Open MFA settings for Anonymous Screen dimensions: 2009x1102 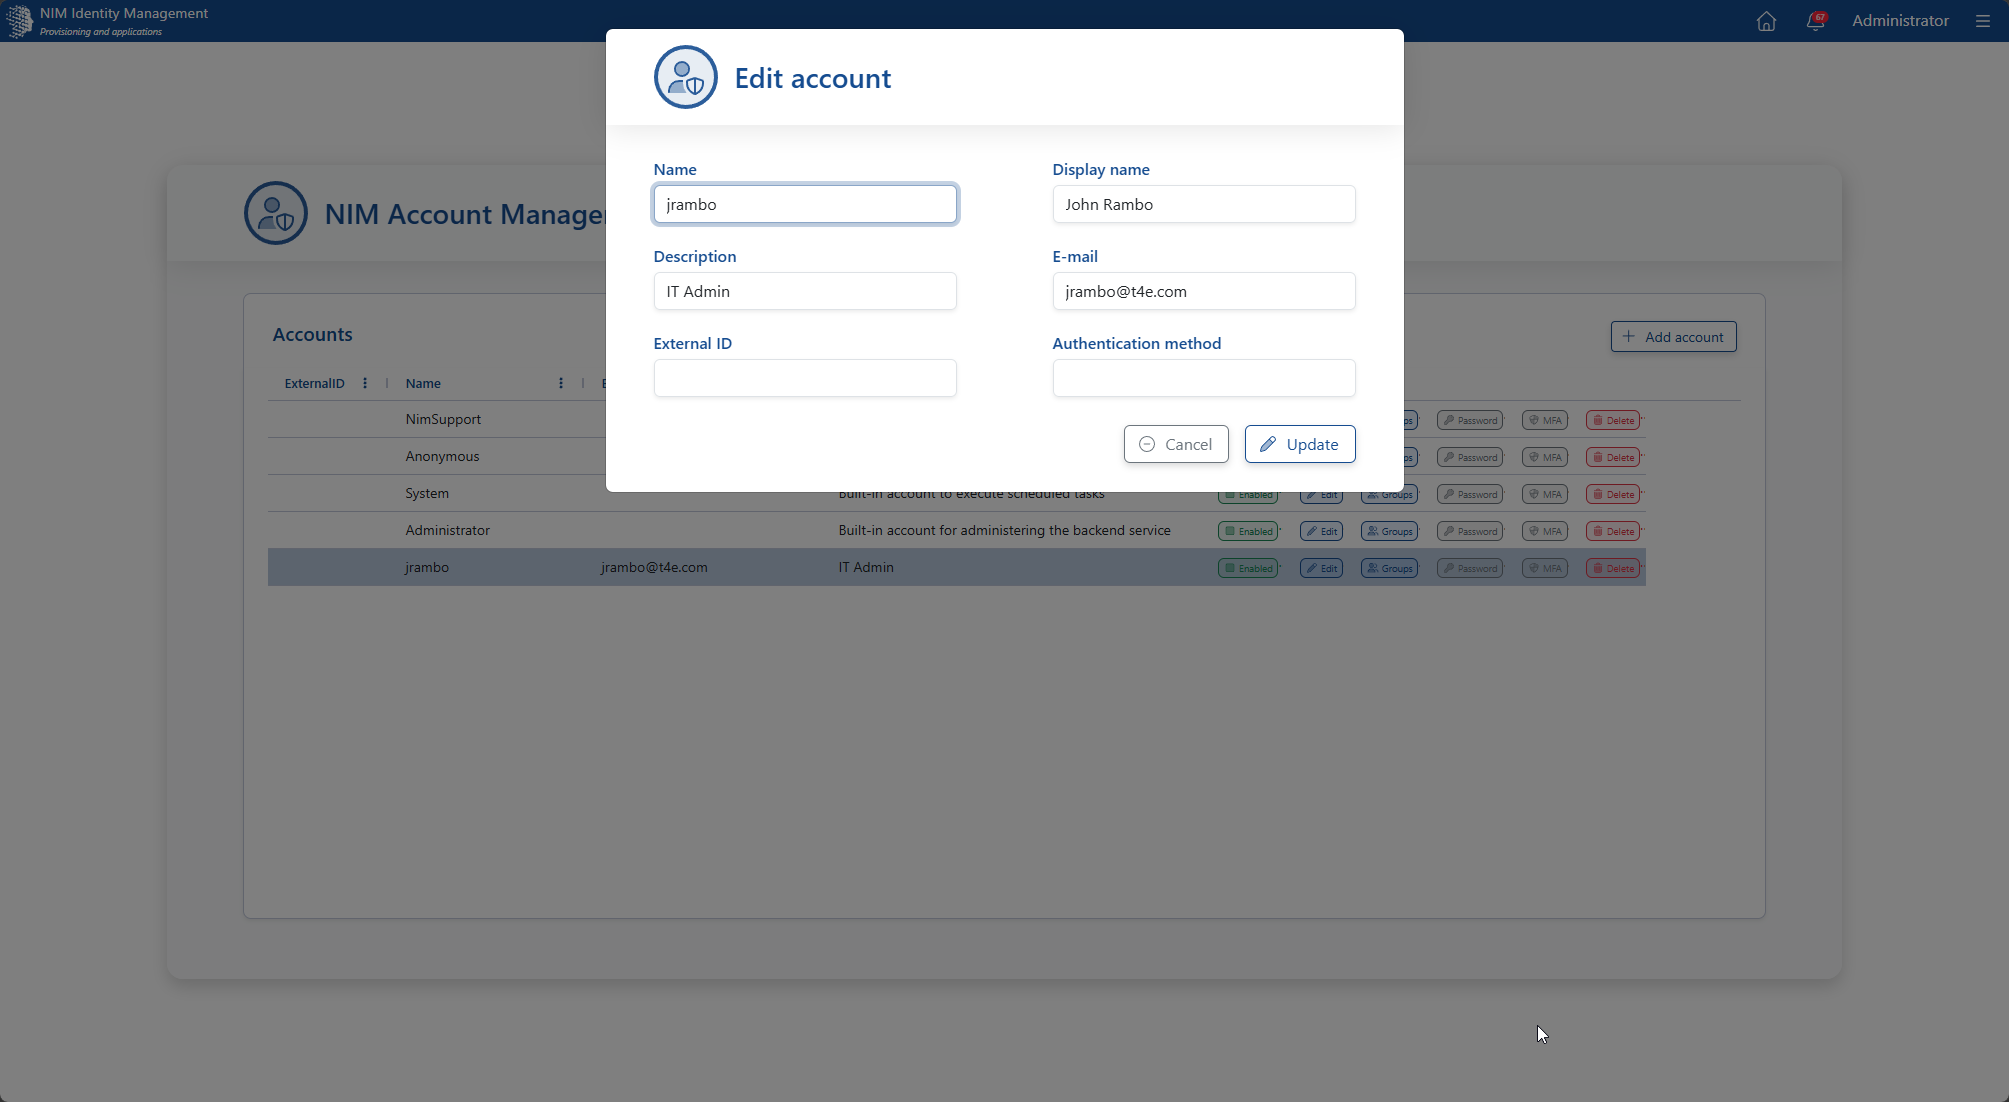coord(1545,457)
